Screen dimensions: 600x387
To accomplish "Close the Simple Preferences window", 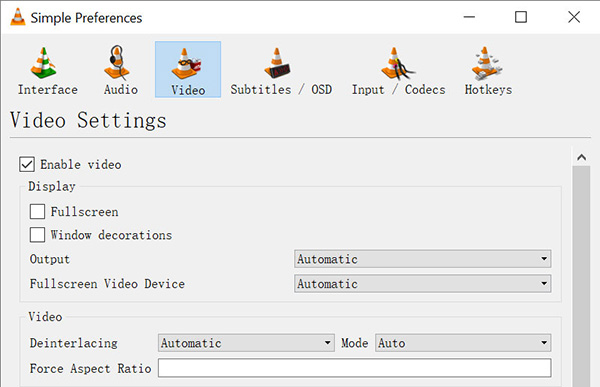I will (x=574, y=17).
